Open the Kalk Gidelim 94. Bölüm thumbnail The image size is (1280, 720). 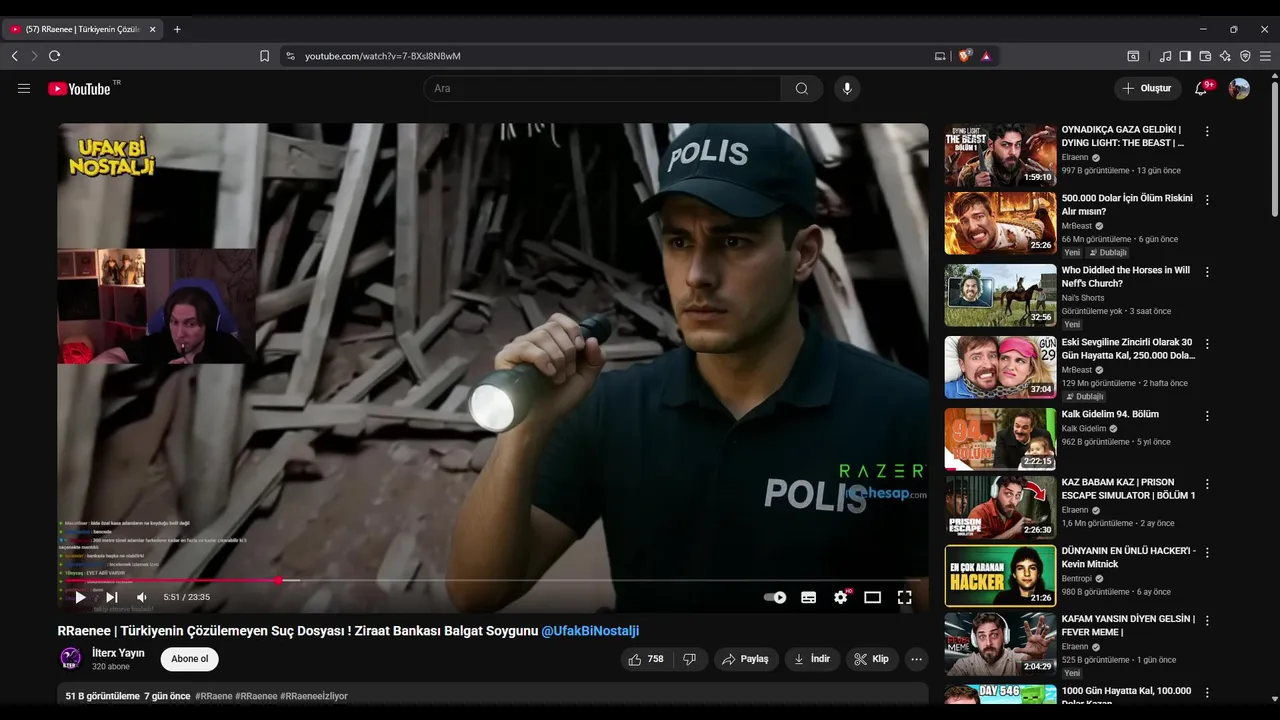point(1000,439)
